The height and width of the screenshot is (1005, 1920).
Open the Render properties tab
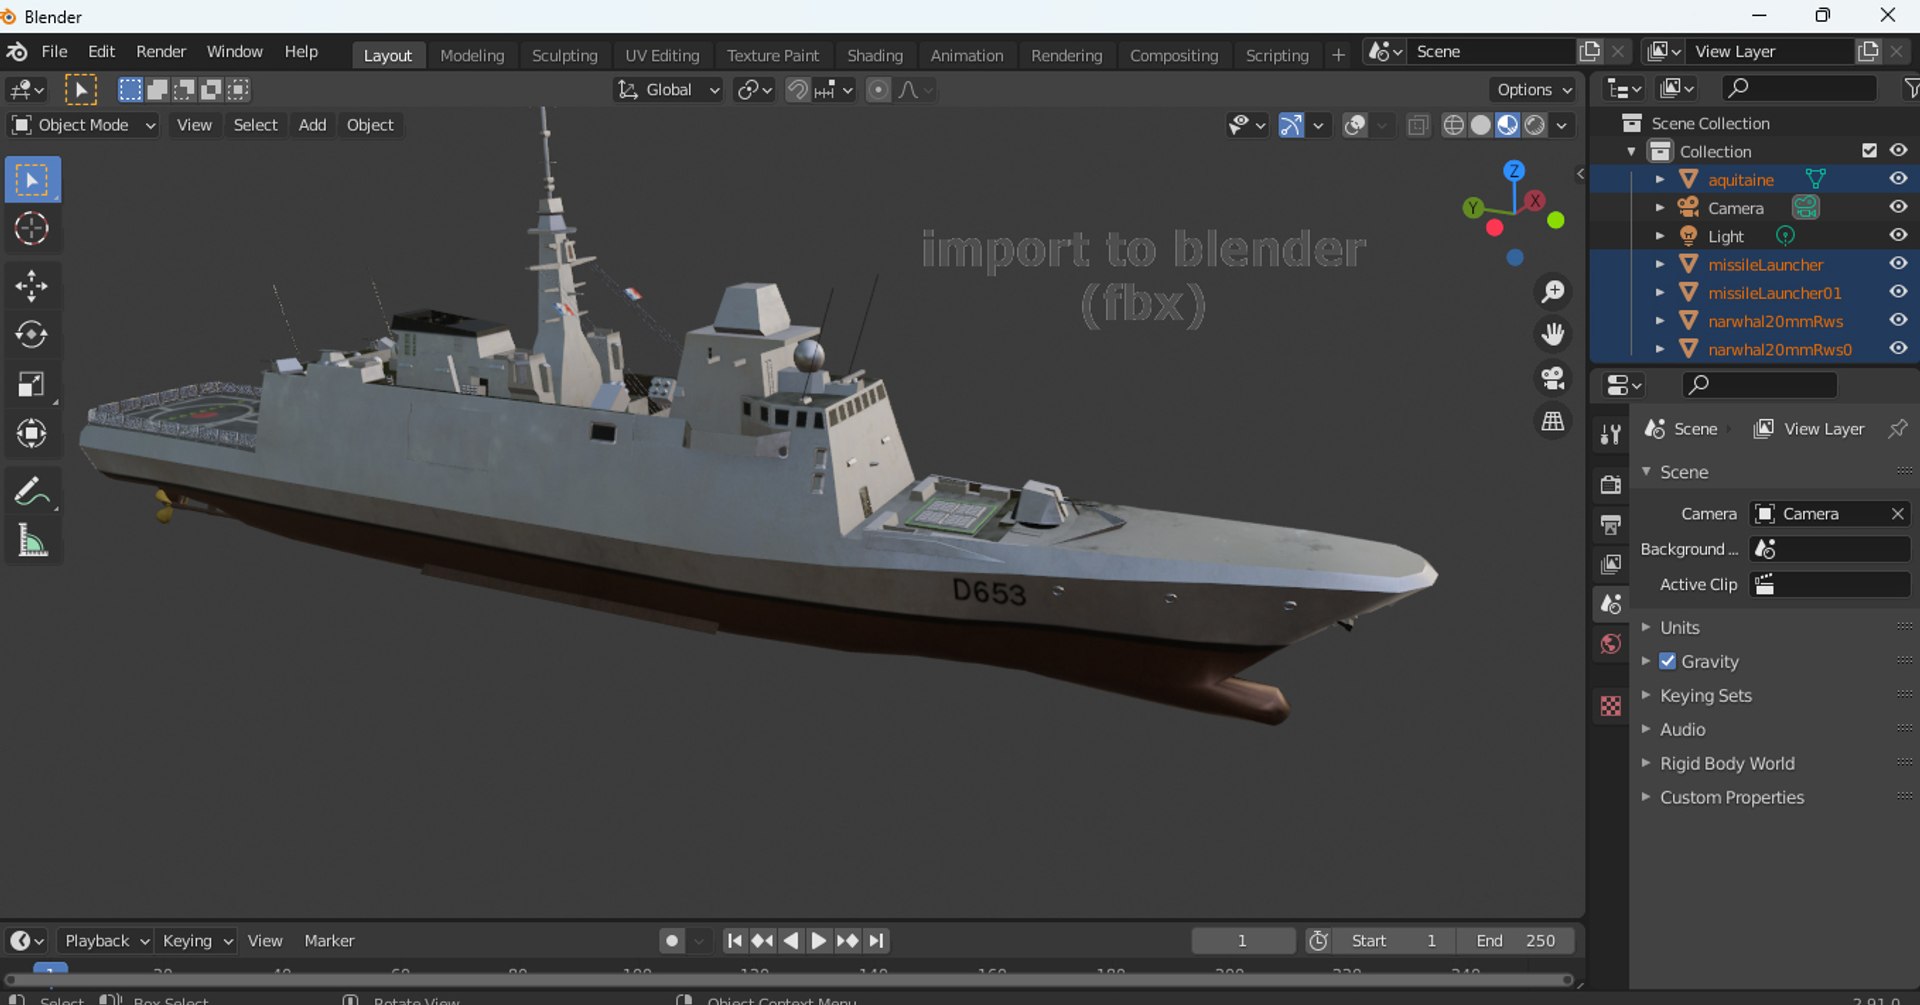click(1610, 485)
